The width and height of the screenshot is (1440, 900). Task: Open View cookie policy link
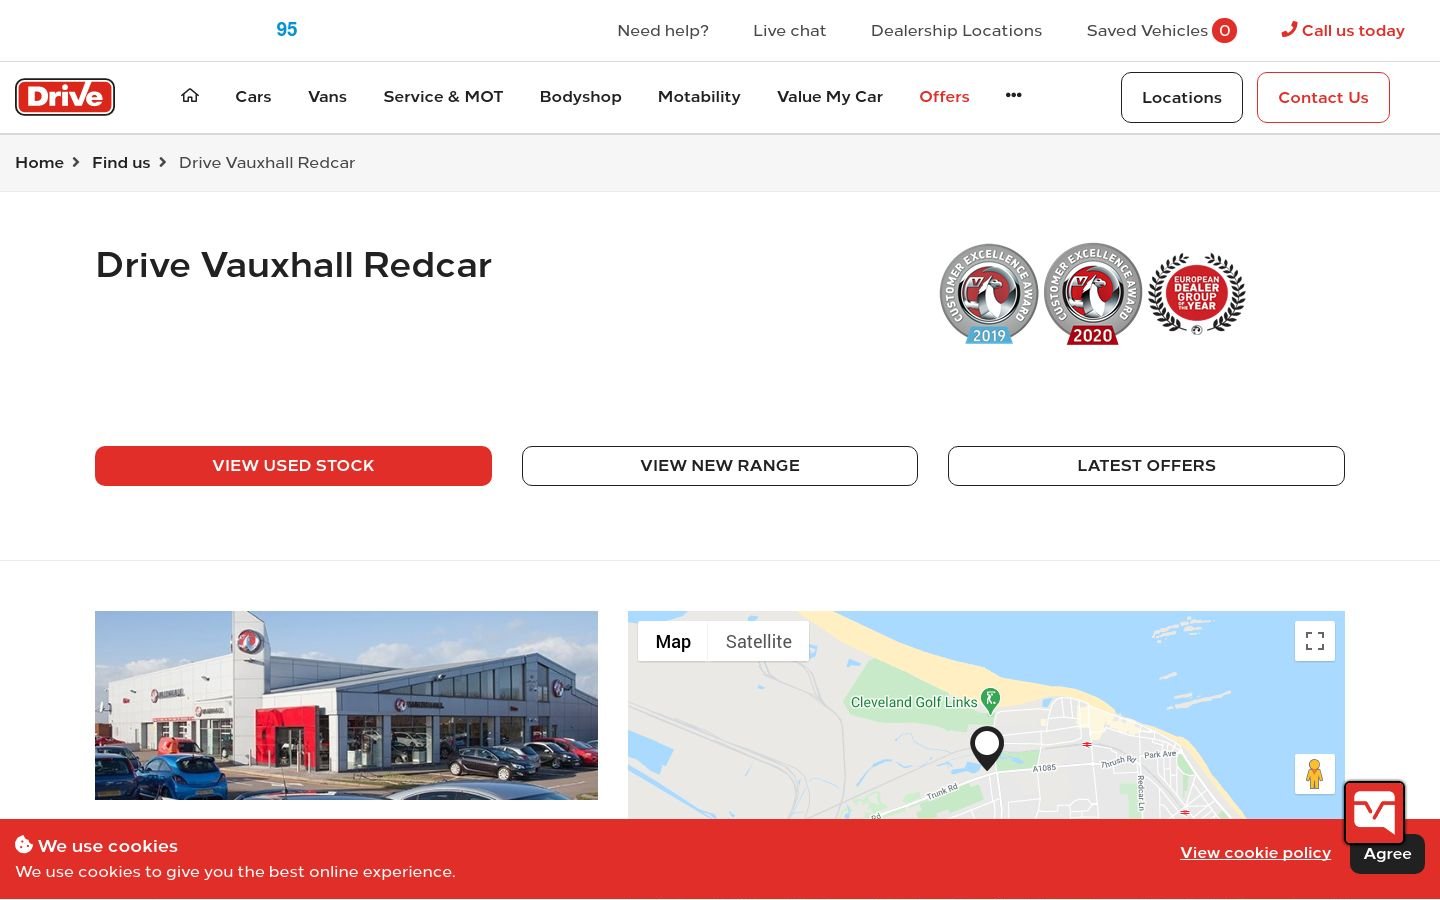[1255, 853]
